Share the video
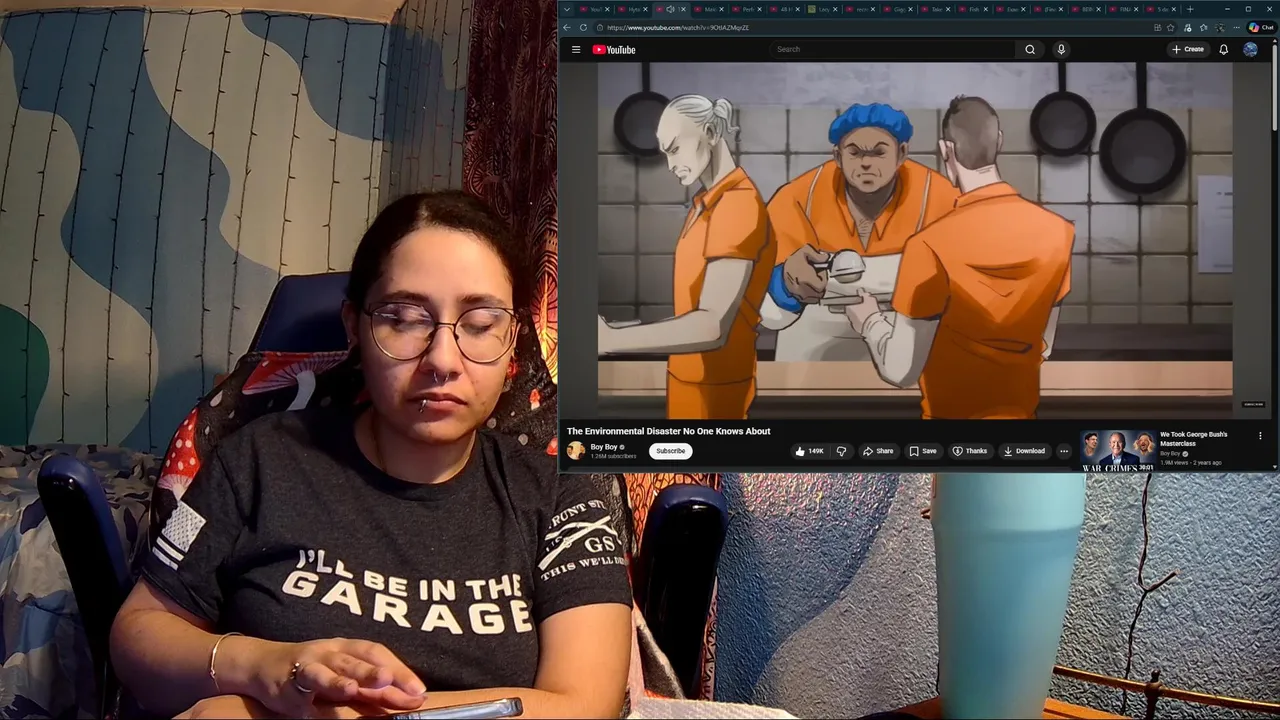The width and height of the screenshot is (1280, 720). coord(878,451)
